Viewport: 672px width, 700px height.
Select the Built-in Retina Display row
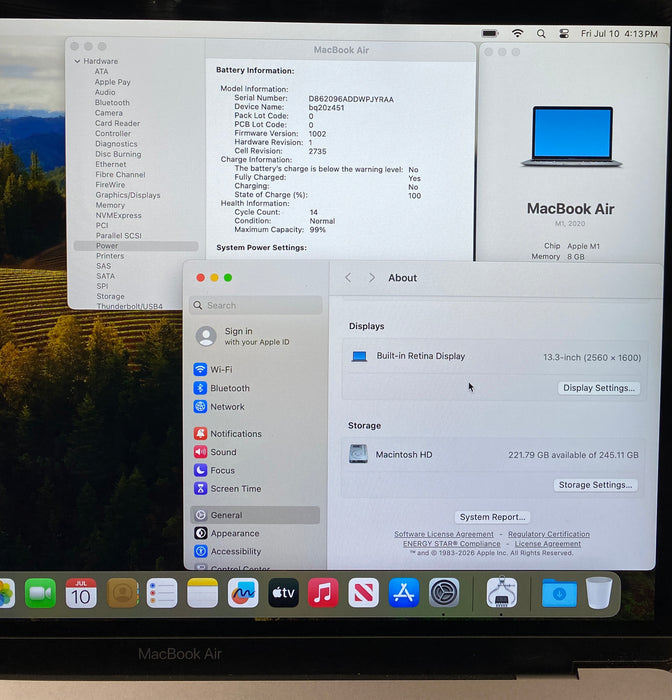coord(495,356)
